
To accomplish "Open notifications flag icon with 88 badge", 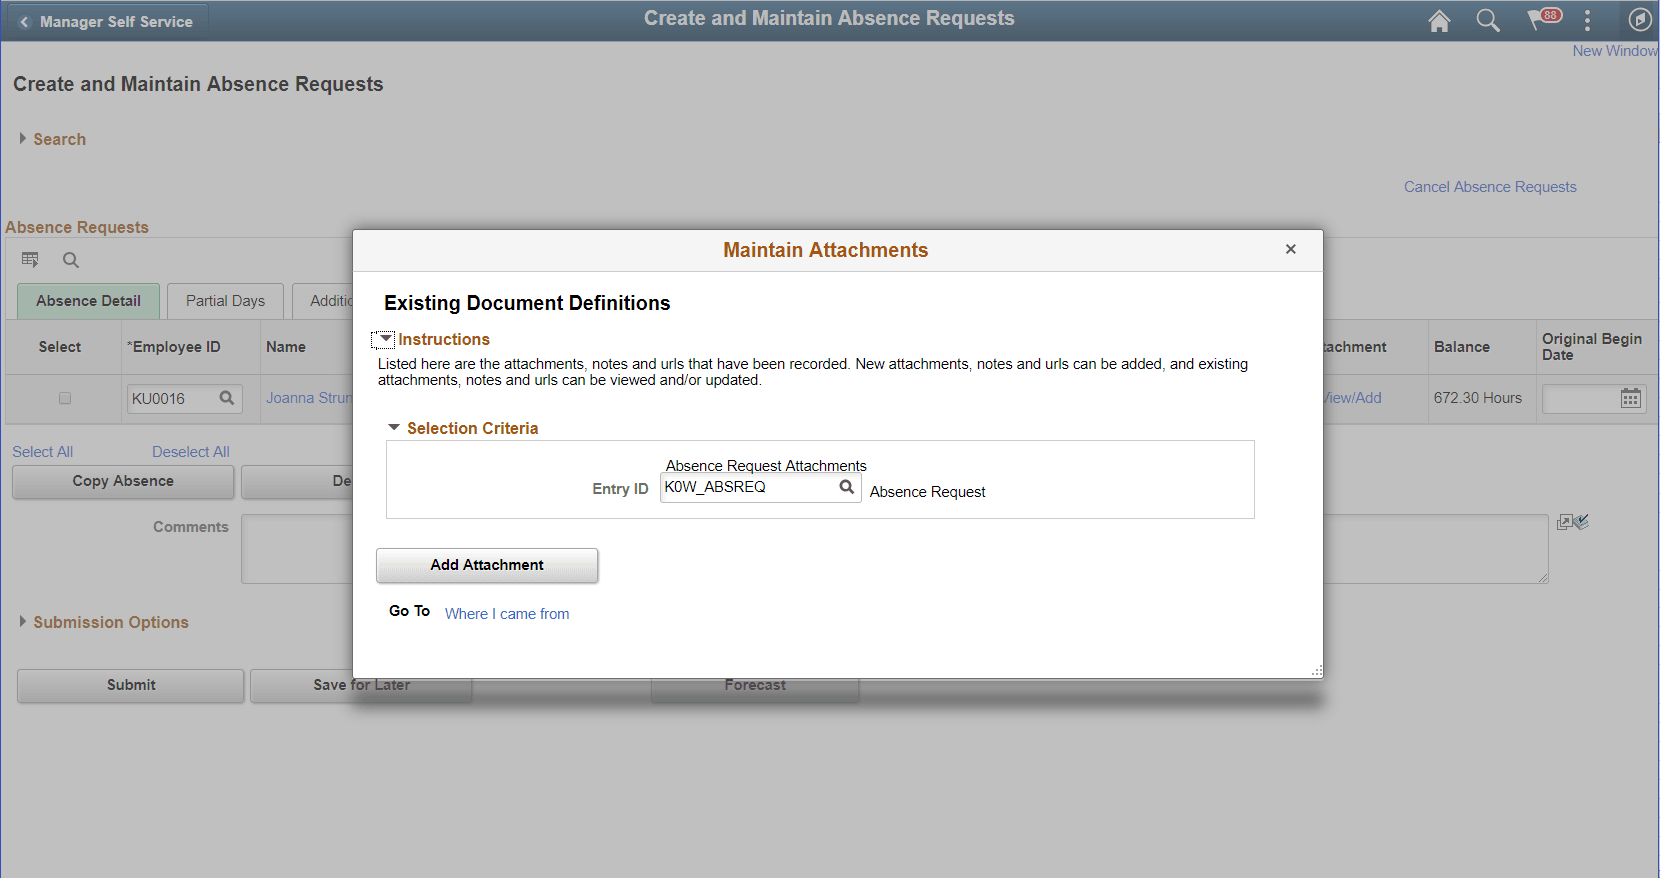I will click(x=1543, y=19).
